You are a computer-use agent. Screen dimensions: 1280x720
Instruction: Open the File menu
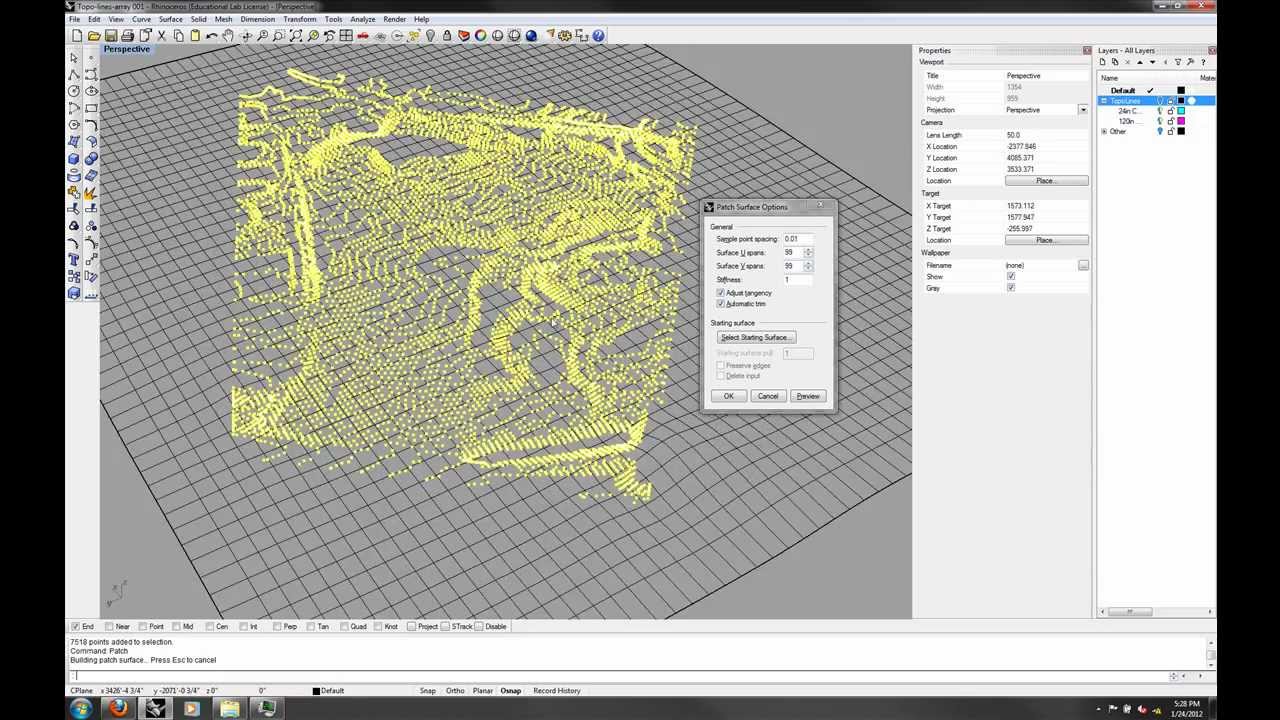(74, 19)
